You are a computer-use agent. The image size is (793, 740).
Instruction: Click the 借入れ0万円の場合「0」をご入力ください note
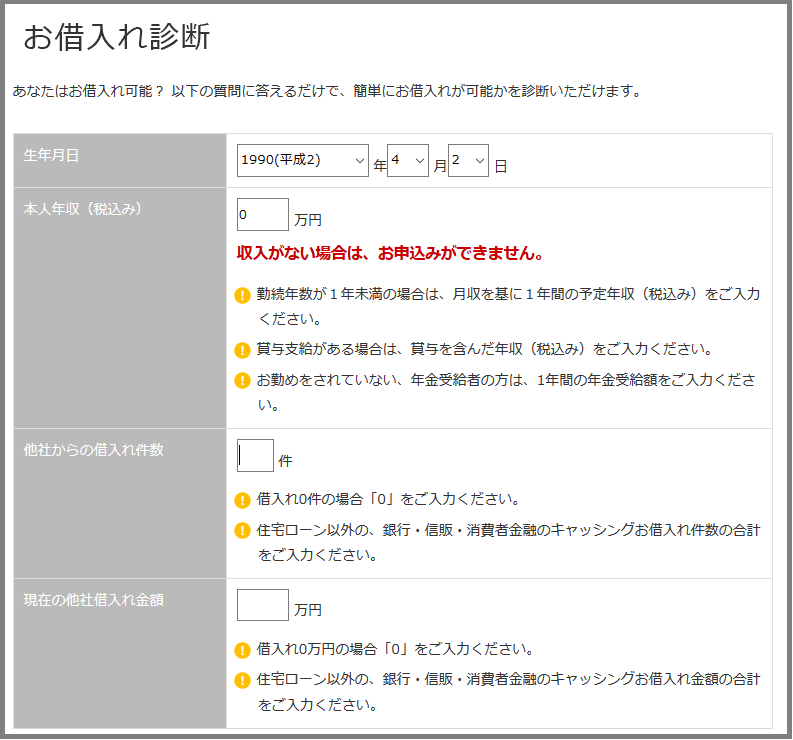coord(395,649)
